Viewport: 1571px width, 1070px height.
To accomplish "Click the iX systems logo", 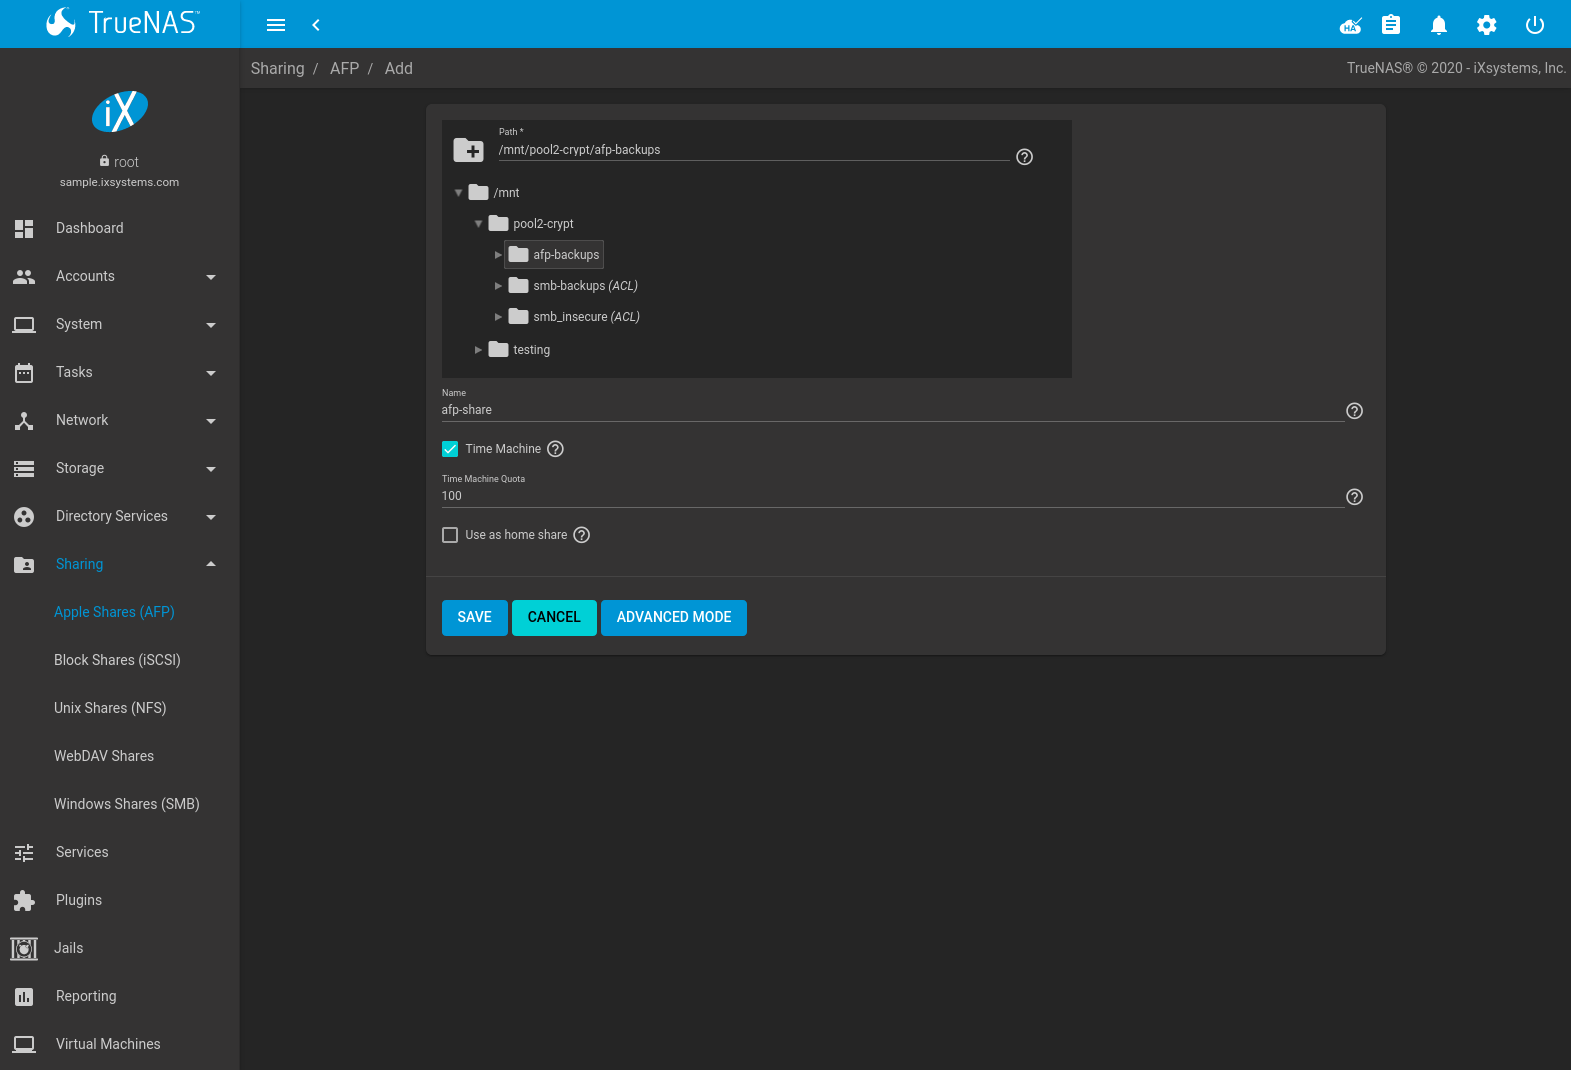I will coord(120,111).
